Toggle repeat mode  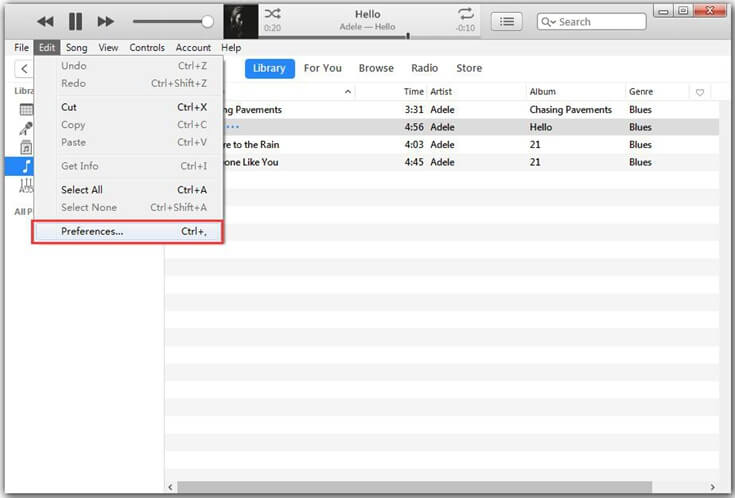point(465,14)
